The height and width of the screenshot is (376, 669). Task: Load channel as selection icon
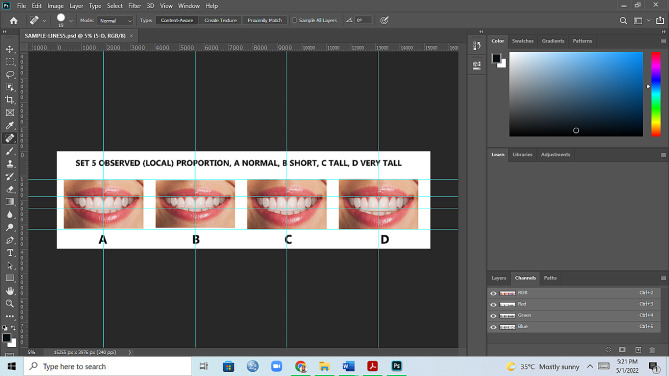(608, 350)
